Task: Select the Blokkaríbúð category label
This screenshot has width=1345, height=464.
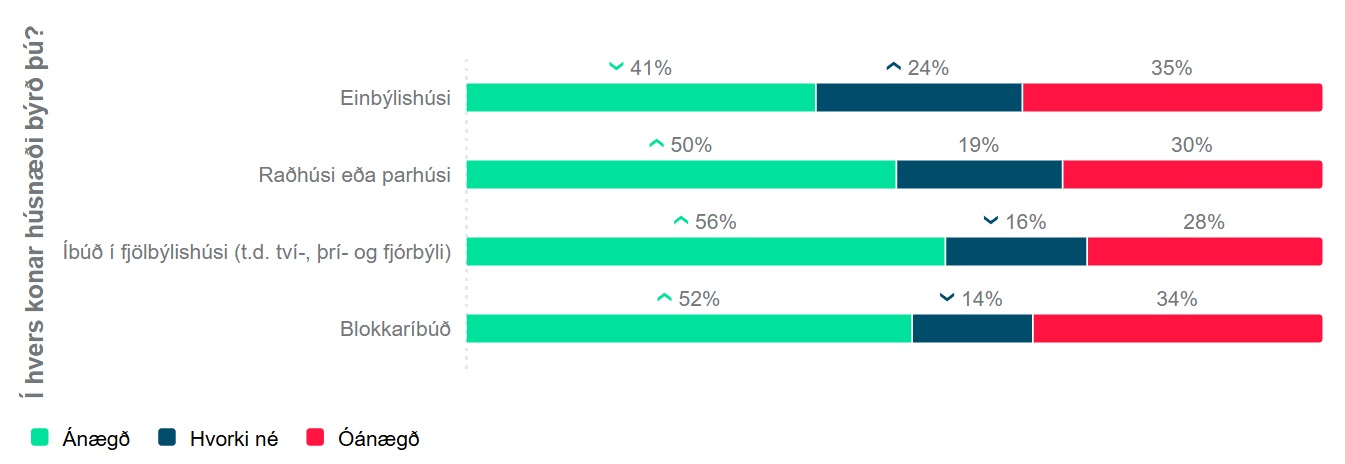Action: (x=396, y=329)
